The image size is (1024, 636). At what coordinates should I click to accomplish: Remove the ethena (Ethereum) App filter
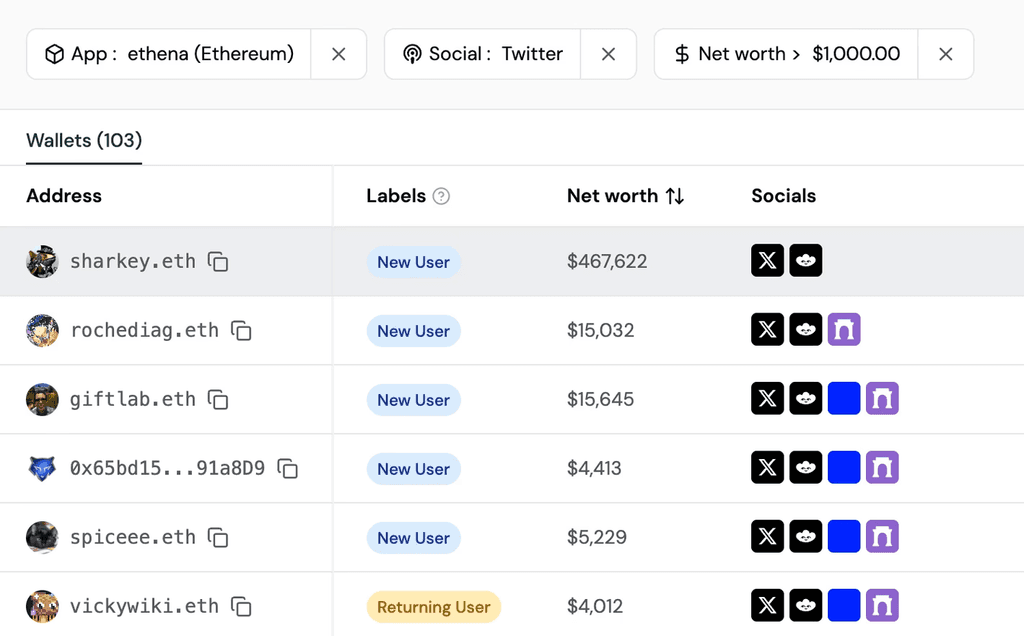click(339, 54)
